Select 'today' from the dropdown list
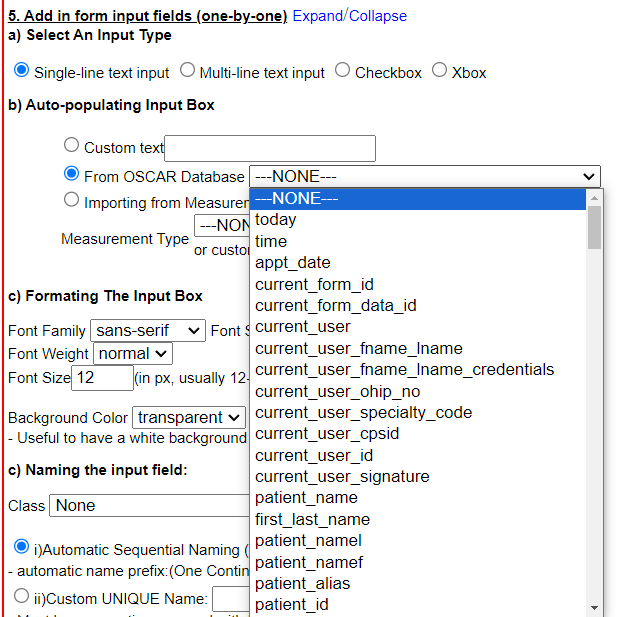Viewport: 622px width, 617px height. tap(276, 220)
